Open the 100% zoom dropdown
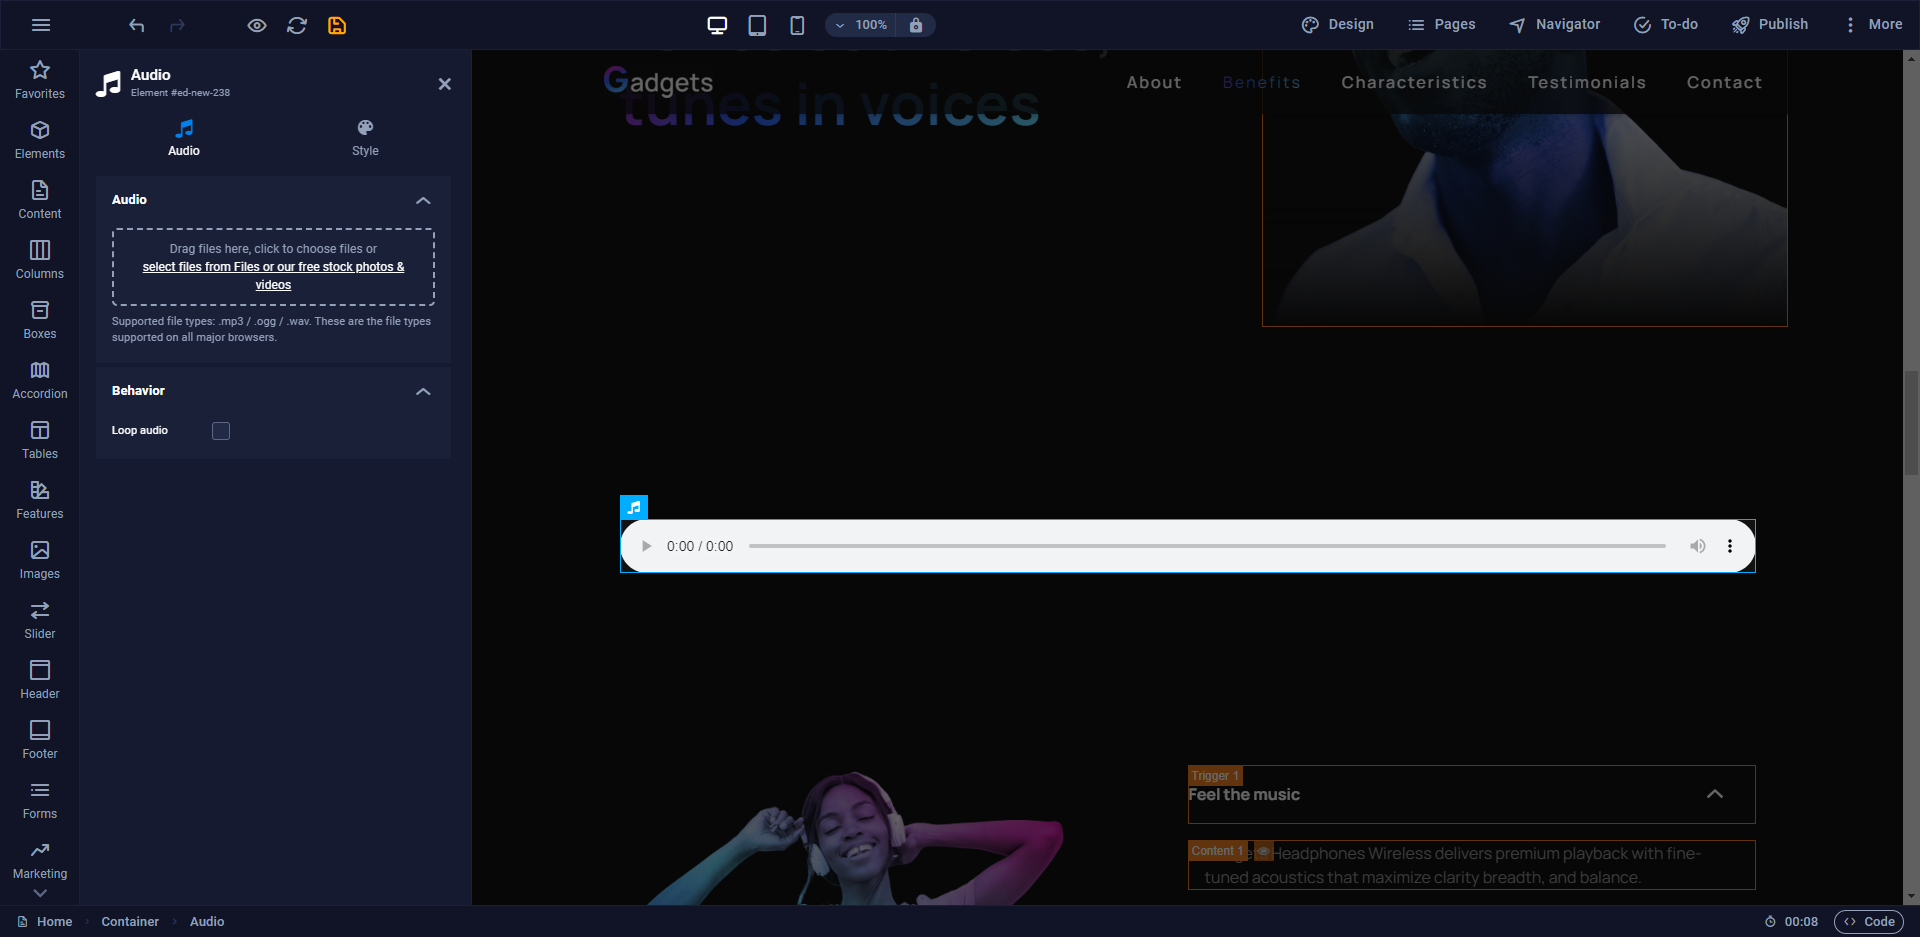1920x937 pixels. pyautogui.click(x=861, y=25)
